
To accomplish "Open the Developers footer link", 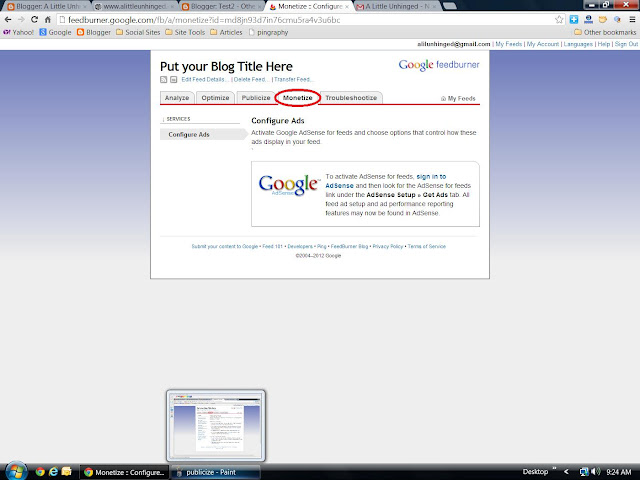I will coord(300,247).
